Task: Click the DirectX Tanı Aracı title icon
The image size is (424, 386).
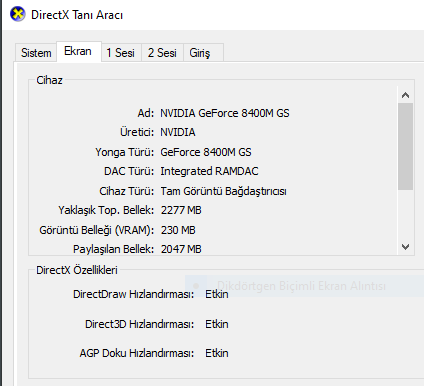Action: [17, 14]
